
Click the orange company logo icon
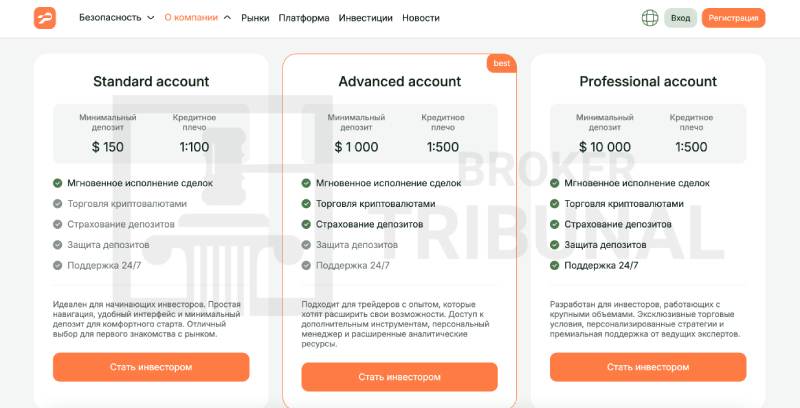(45, 18)
